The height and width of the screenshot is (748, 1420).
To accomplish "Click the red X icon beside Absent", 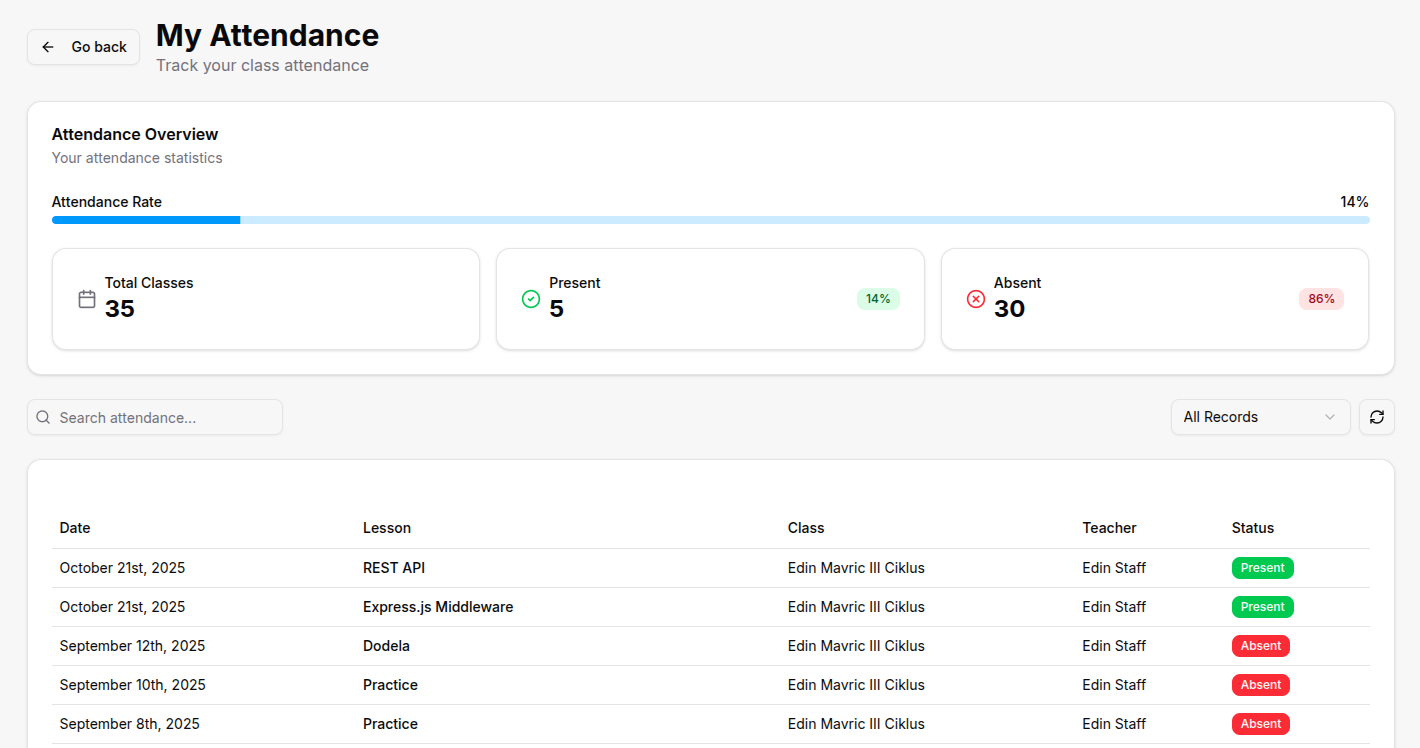I will [976, 299].
